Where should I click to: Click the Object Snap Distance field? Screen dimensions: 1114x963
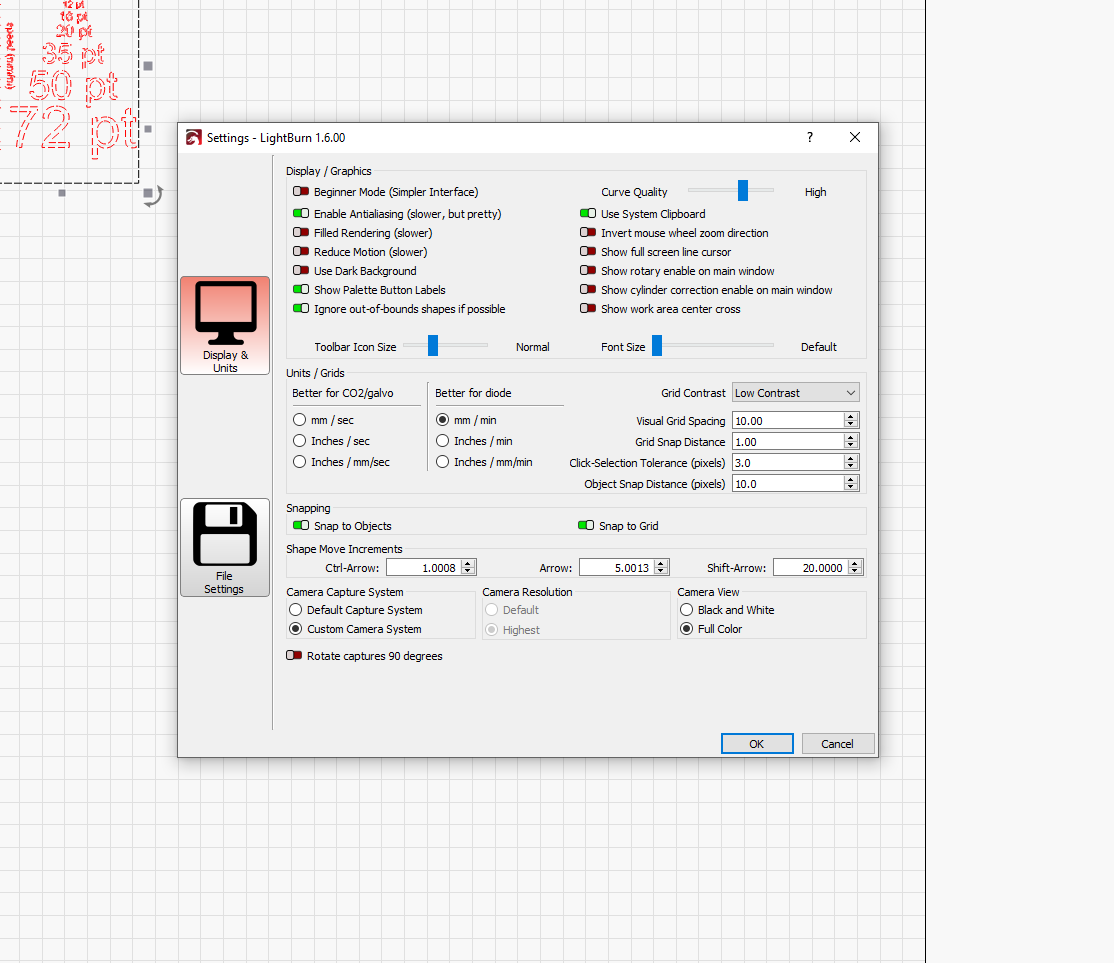click(x=788, y=484)
